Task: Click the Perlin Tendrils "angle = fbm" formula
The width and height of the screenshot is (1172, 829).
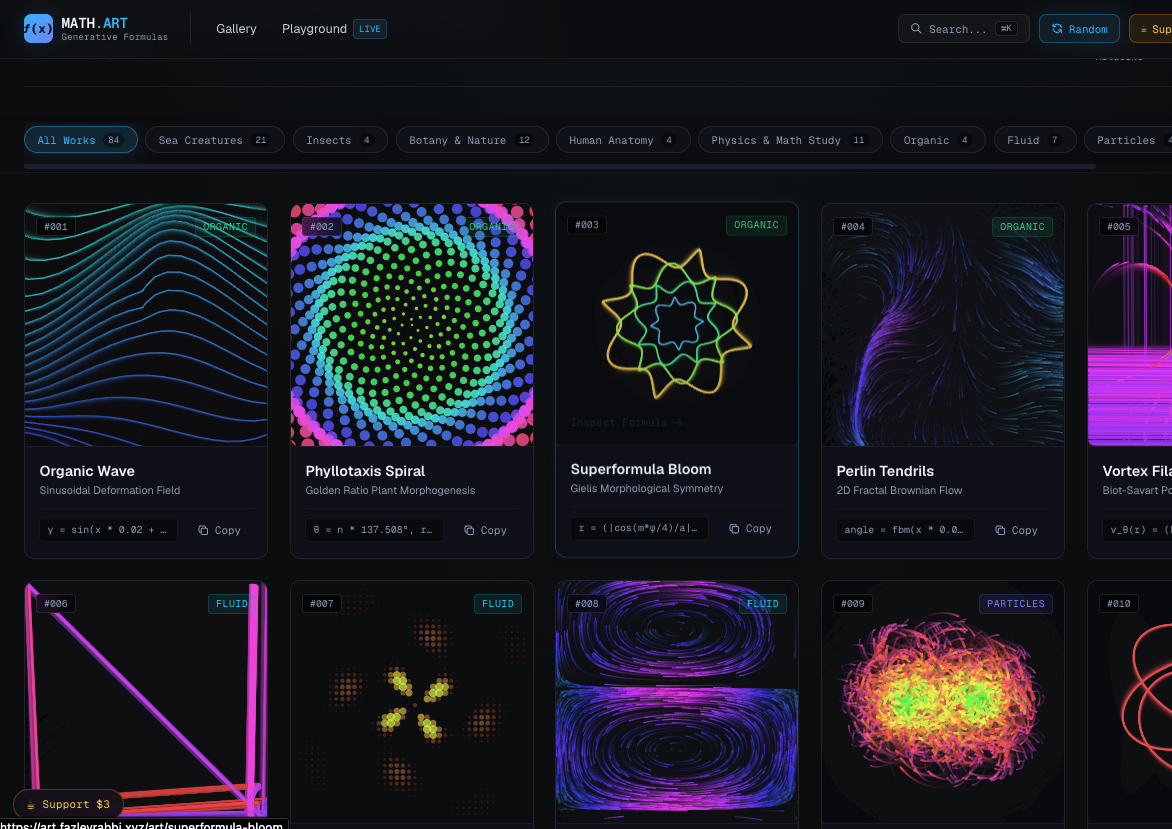Action: (905, 530)
